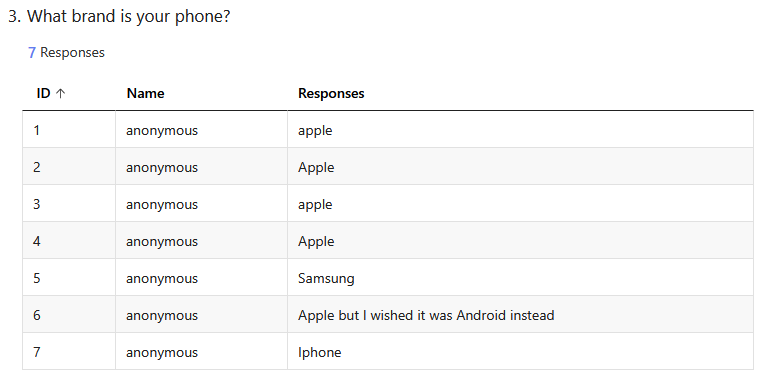Click ID cell number 2

pos(37,167)
